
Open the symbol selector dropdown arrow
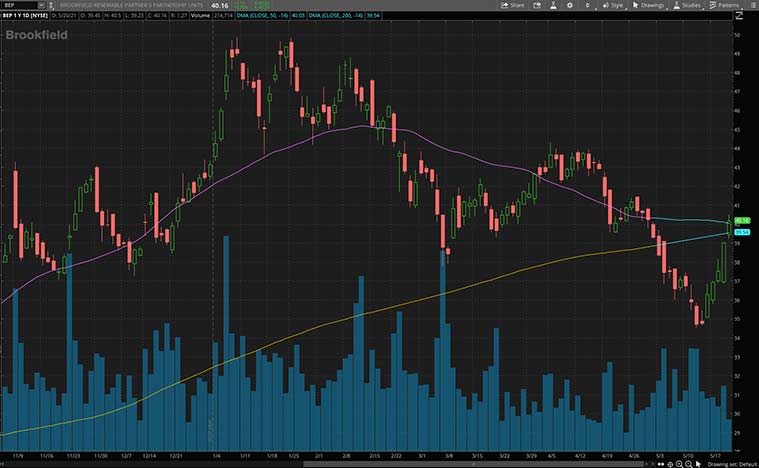pyautogui.click(x=49, y=5)
